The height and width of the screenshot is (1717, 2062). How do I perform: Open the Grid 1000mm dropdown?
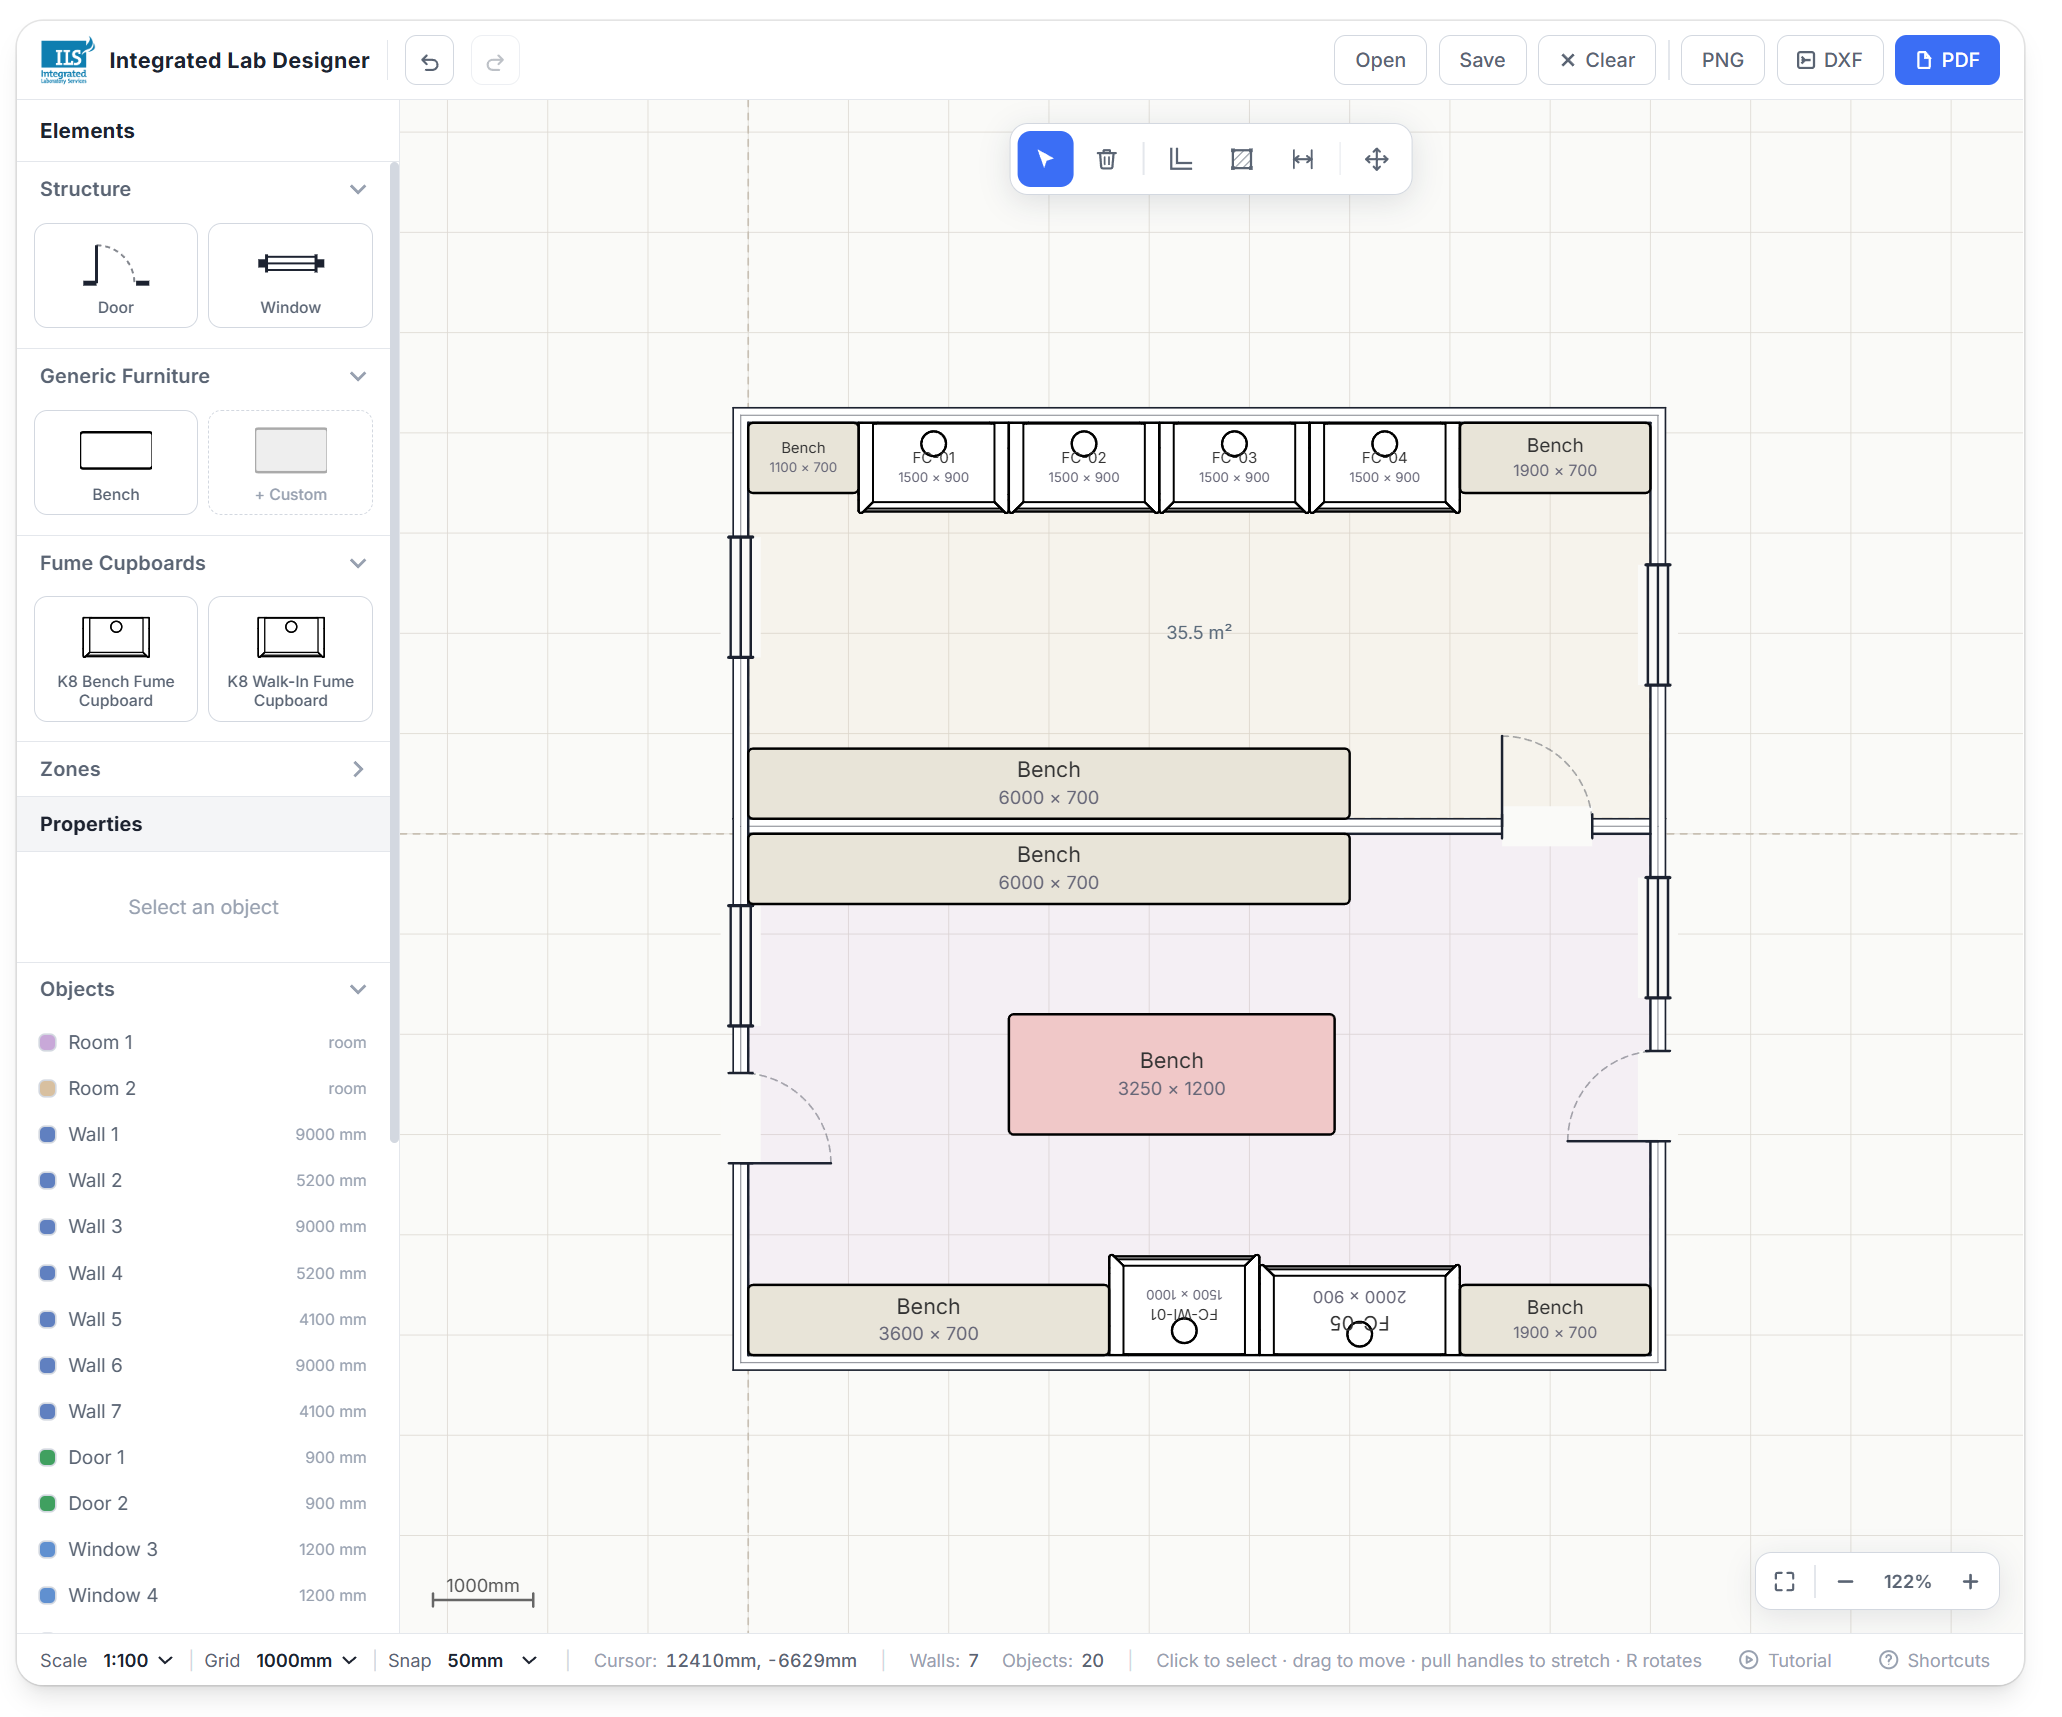pos(306,1660)
